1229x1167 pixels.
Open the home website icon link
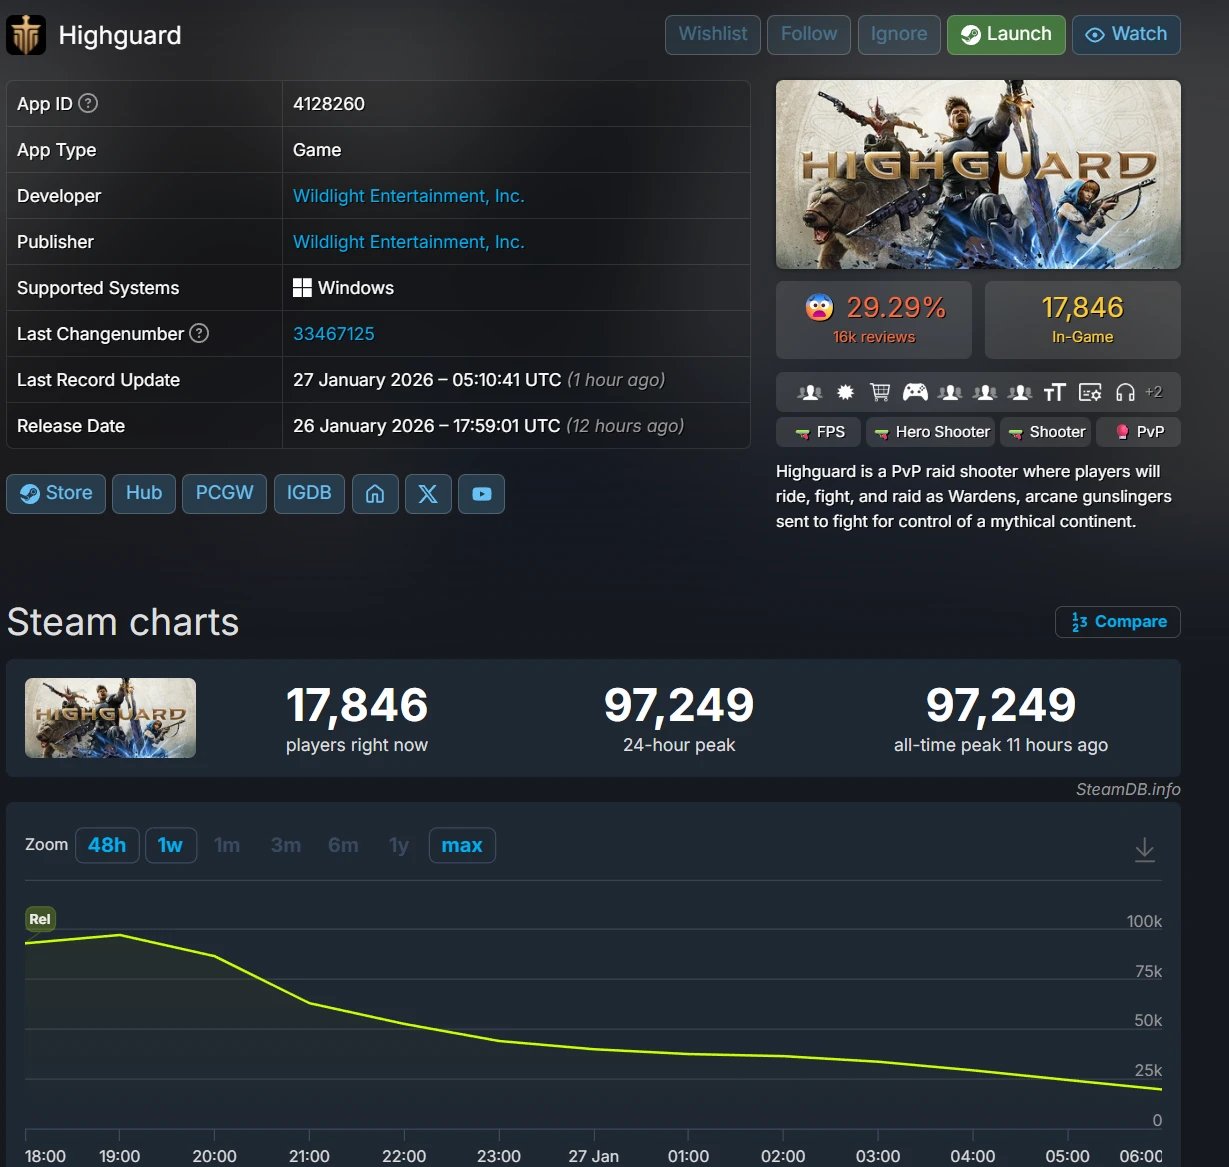[375, 494]
